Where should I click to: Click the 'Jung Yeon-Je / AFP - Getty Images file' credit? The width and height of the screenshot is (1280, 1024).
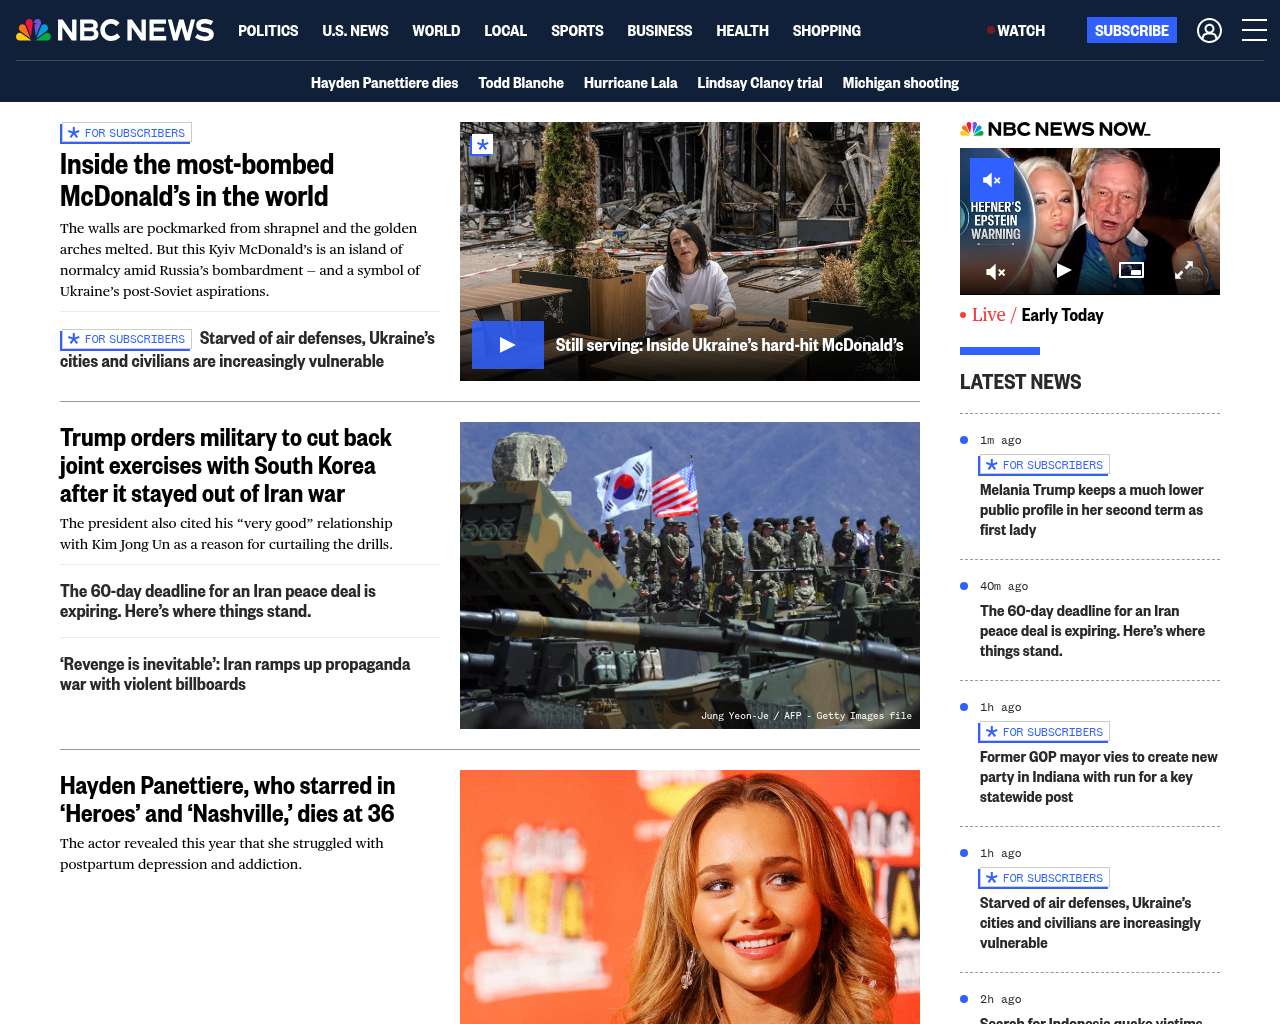tap(806, 716)
